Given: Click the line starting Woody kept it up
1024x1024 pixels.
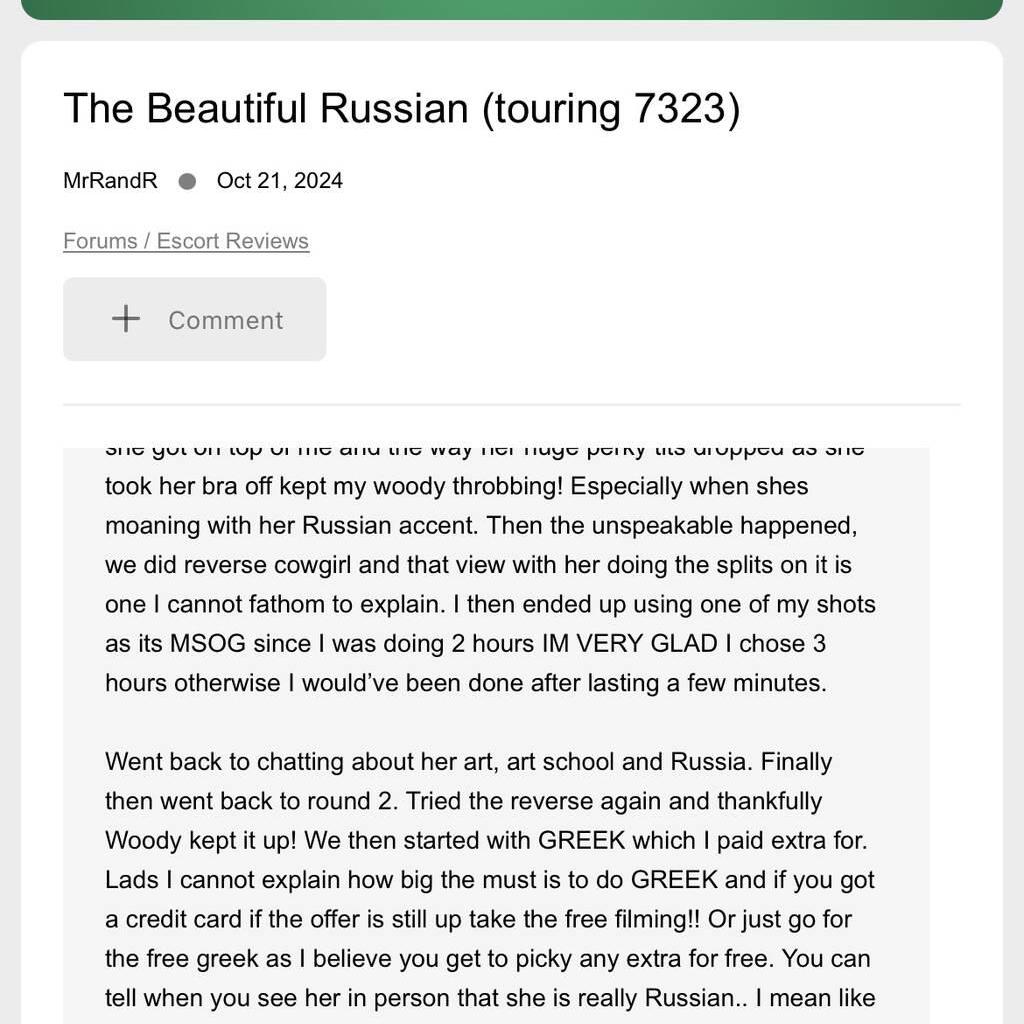Looking at the screenshot, I should 486,840.
